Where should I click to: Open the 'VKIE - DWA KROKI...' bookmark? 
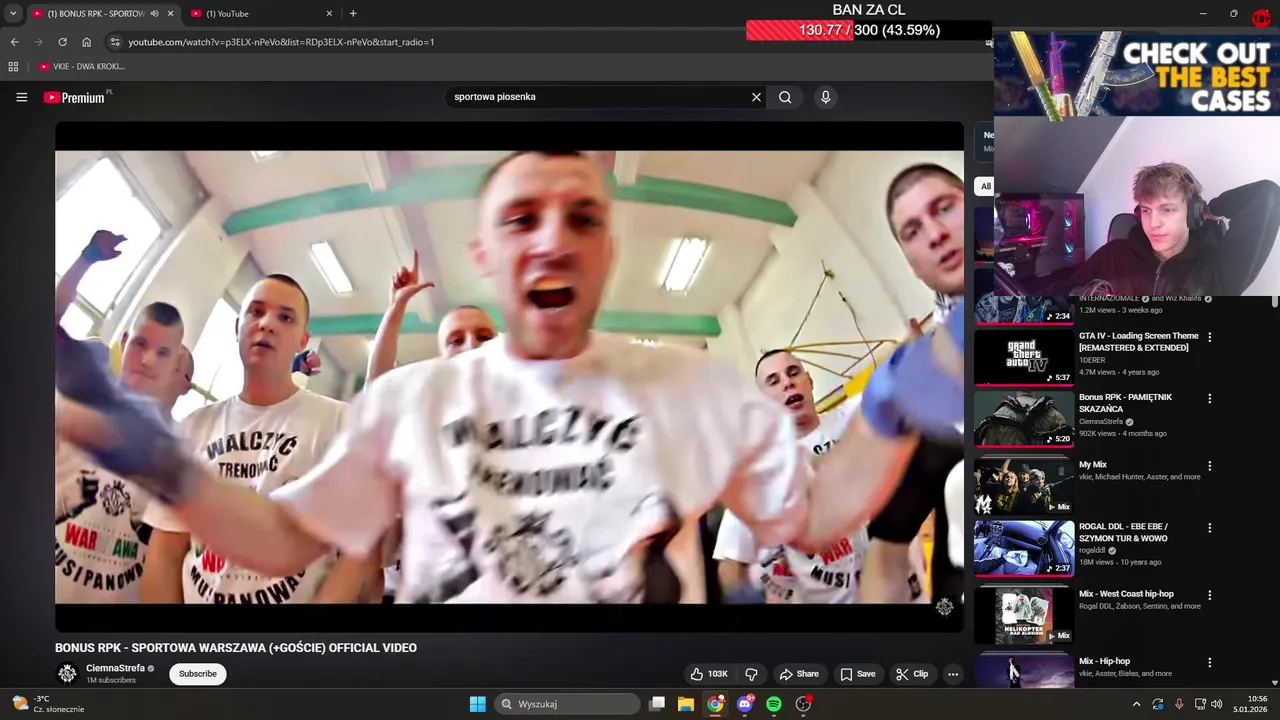[82, 66]
